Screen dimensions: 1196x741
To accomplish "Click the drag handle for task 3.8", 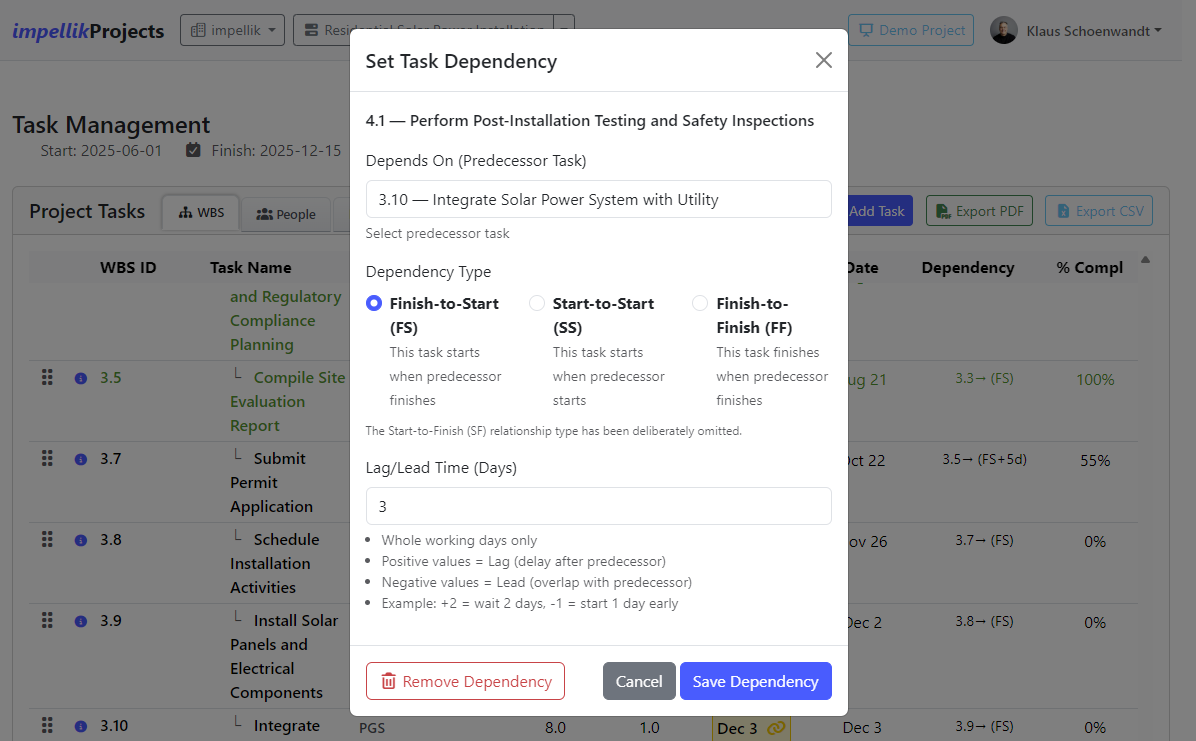I will 47,539.
